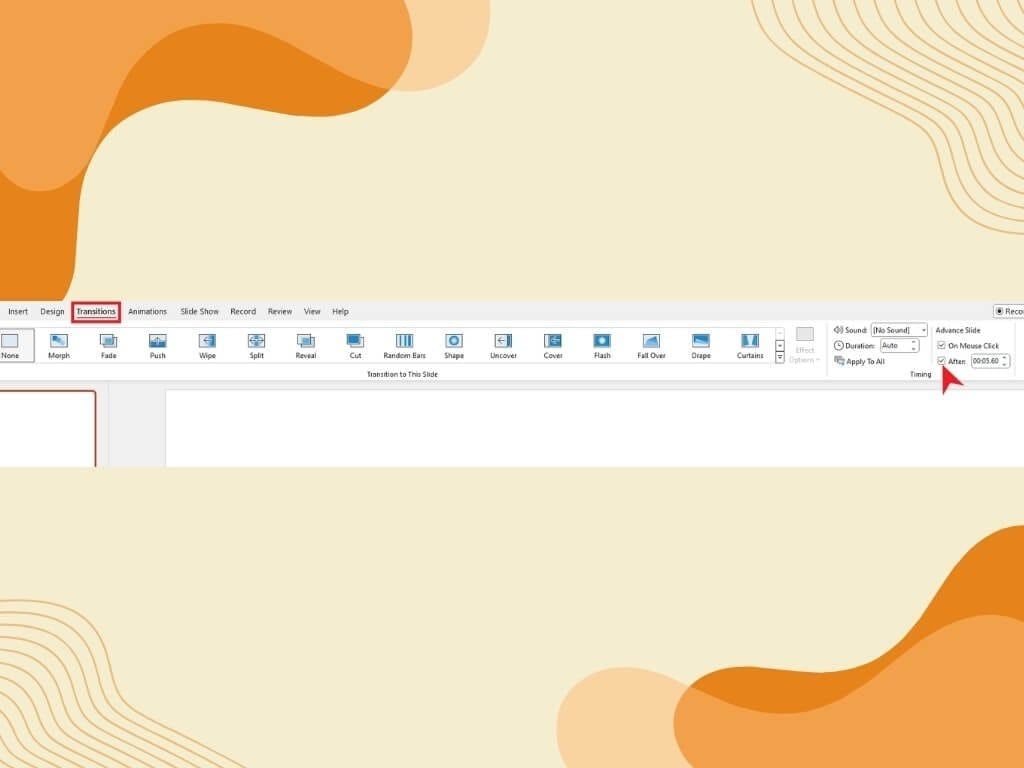Image resolution: width=1024 pixels, height=768 pixels.
Task: Open the Slide Show ribbon tab
Action: 198,311
